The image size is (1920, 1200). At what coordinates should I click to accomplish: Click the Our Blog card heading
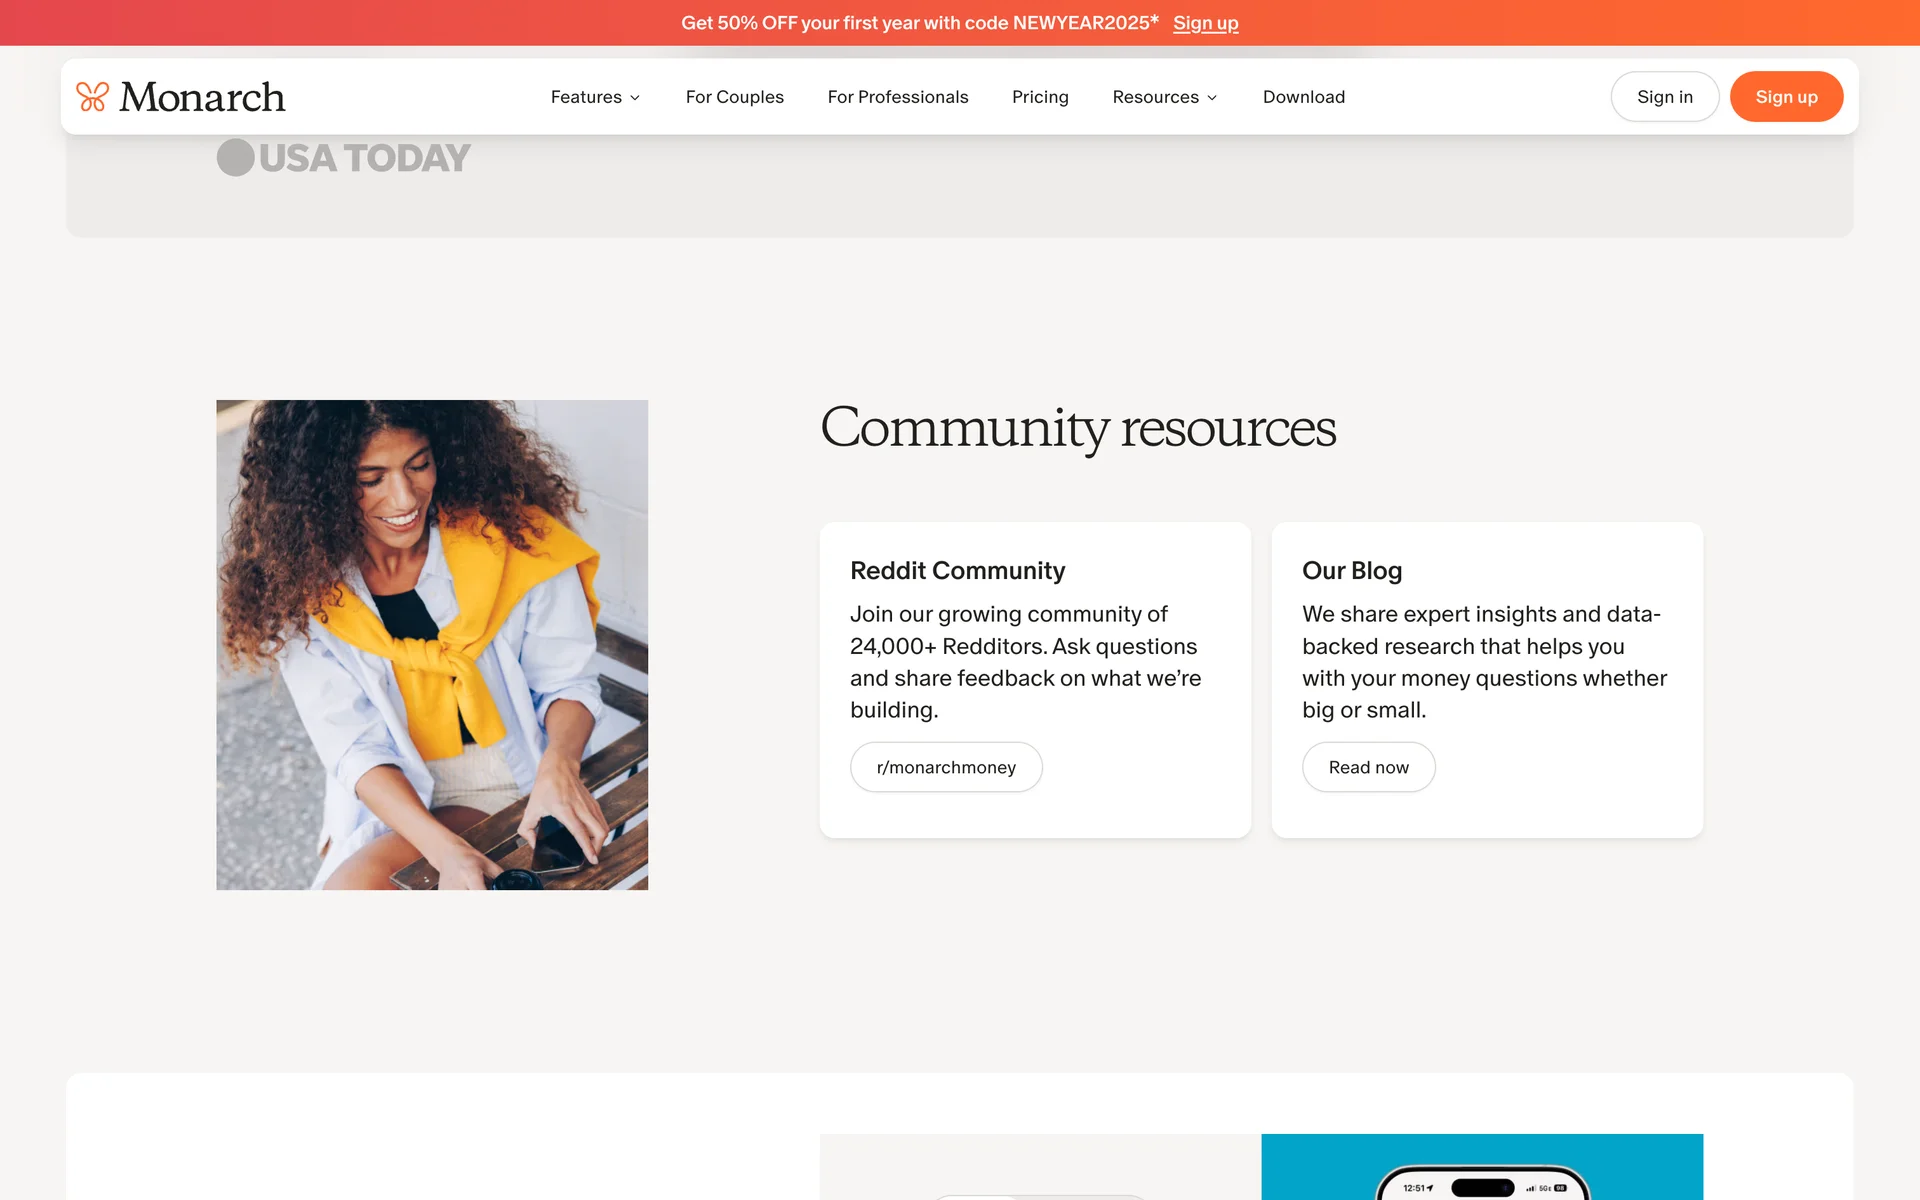[x=1351, y=570]
